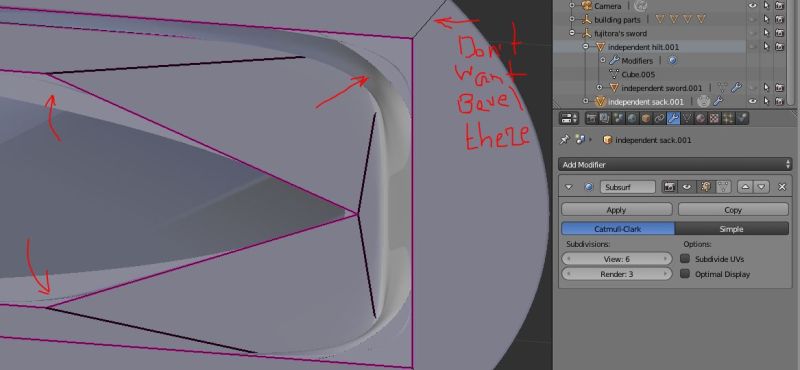Toggle visibility of independent sword.001

[x=752, y=88]
